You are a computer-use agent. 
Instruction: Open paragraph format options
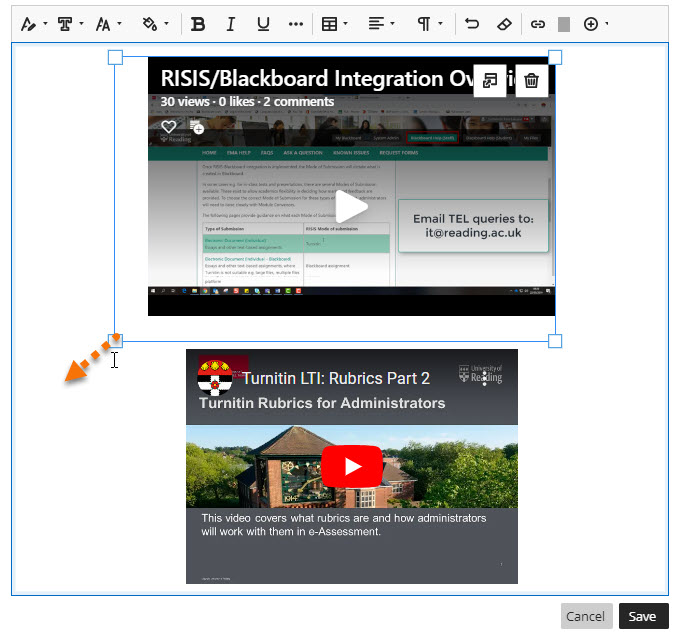424,24
